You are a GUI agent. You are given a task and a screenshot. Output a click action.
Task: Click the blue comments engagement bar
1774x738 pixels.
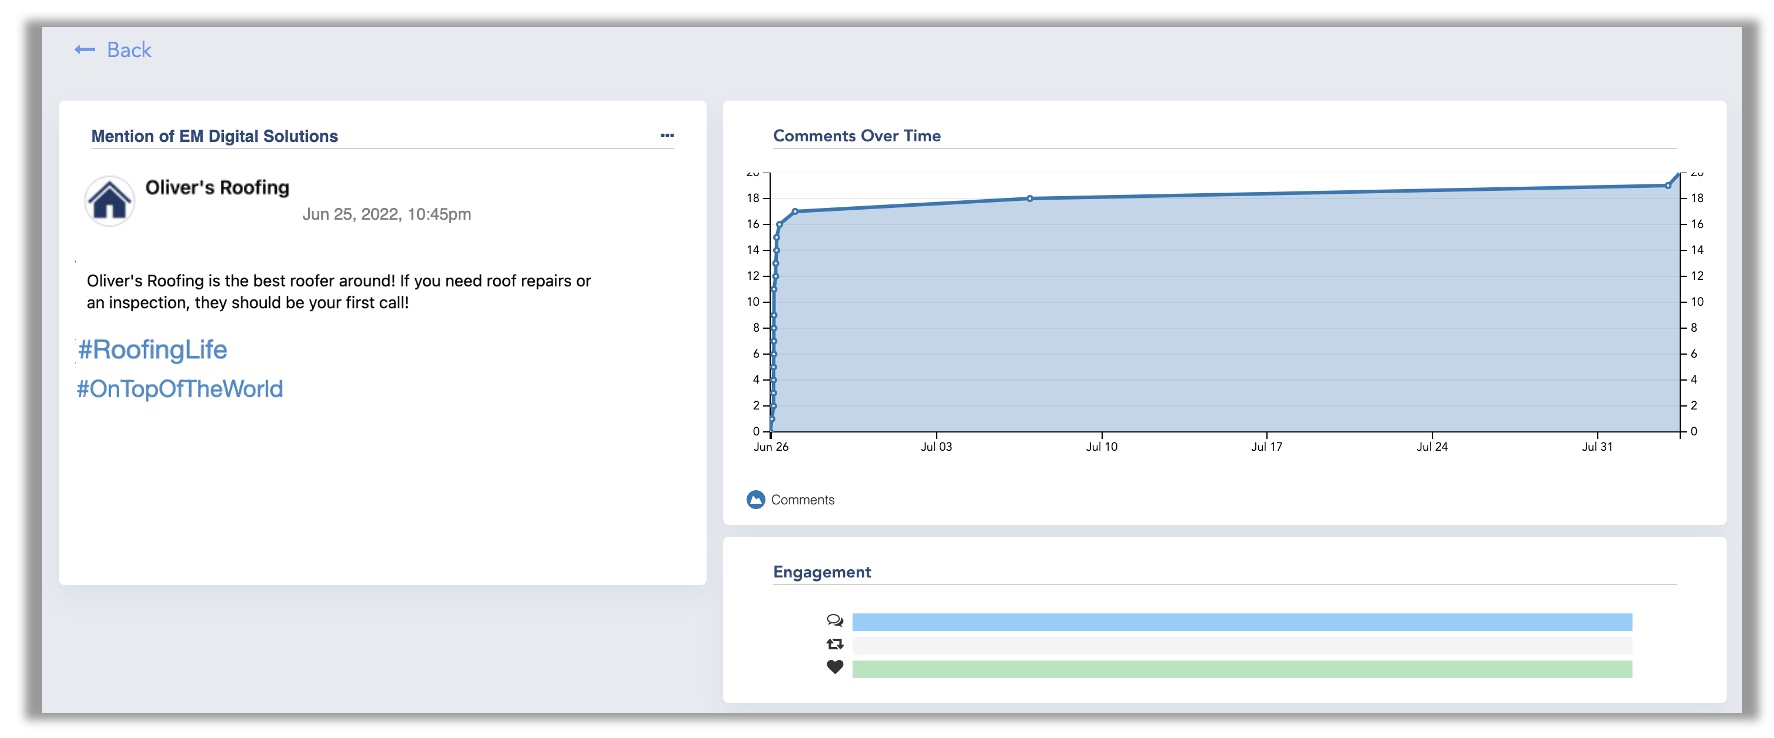(x=1241, y=622)
